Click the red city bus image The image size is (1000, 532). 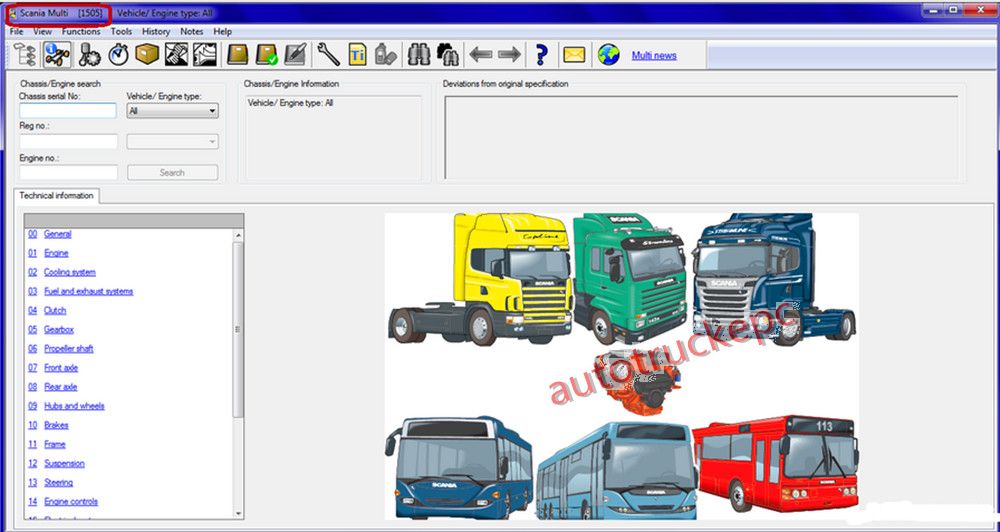tap(776, 463)
